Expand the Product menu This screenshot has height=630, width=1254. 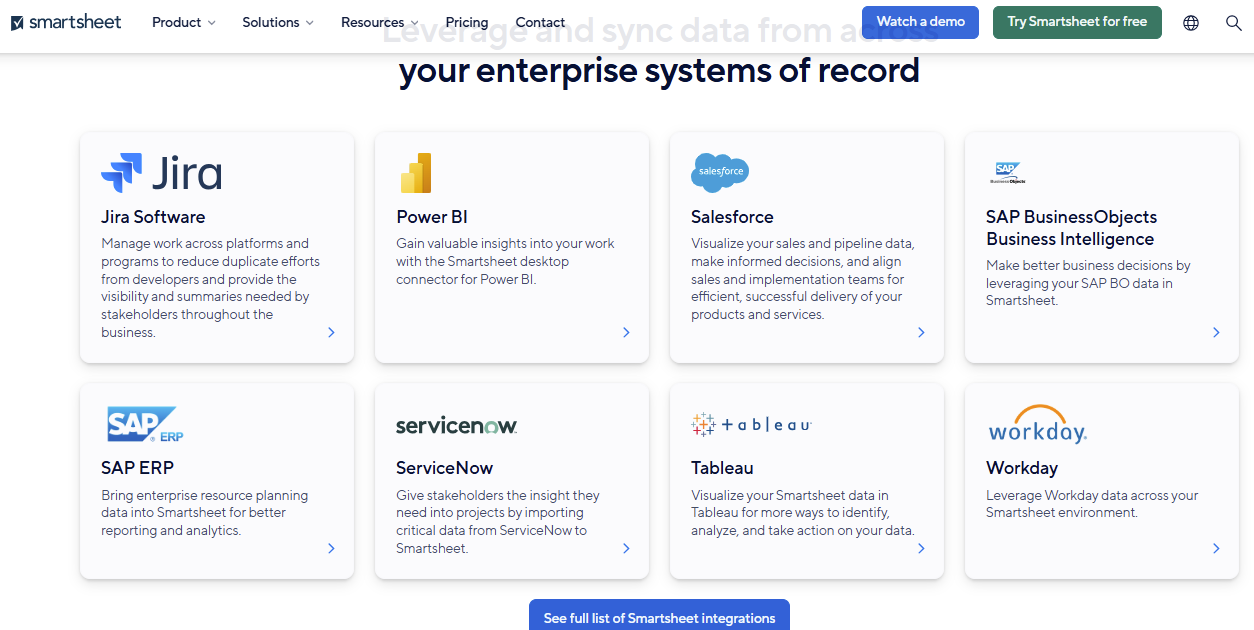tap(184, 22)
